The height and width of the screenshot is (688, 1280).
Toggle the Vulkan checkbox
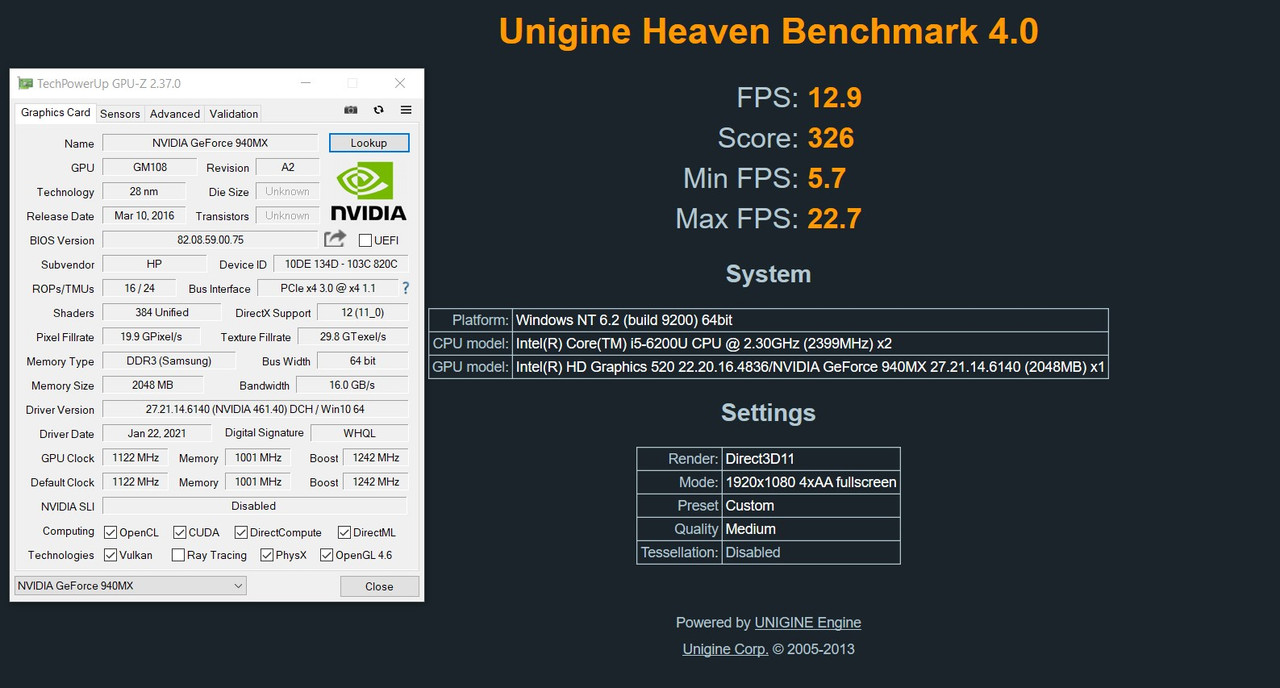[110, 555]
